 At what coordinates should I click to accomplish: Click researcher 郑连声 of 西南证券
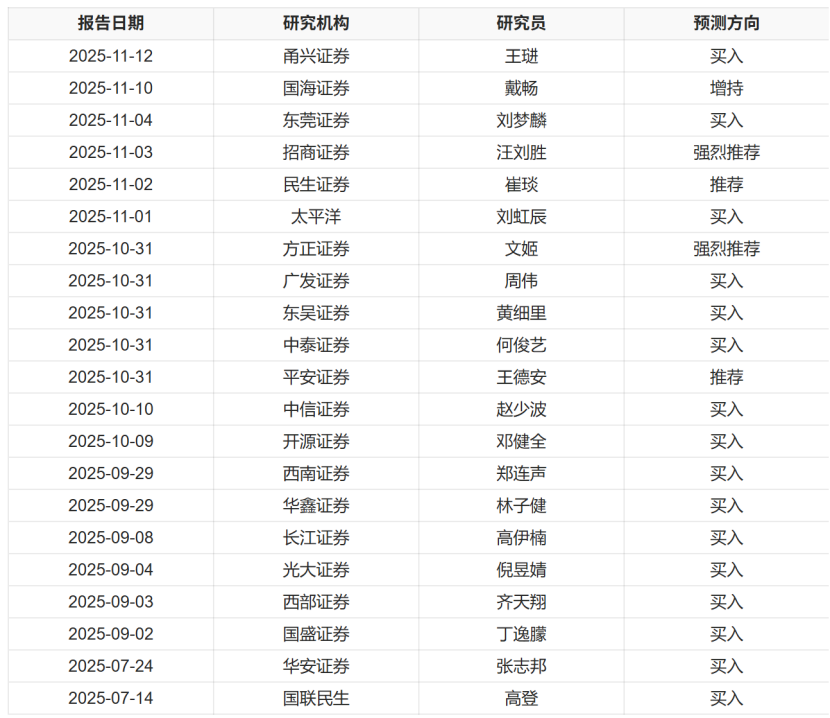pyautogui.click(x=521, y=474)
